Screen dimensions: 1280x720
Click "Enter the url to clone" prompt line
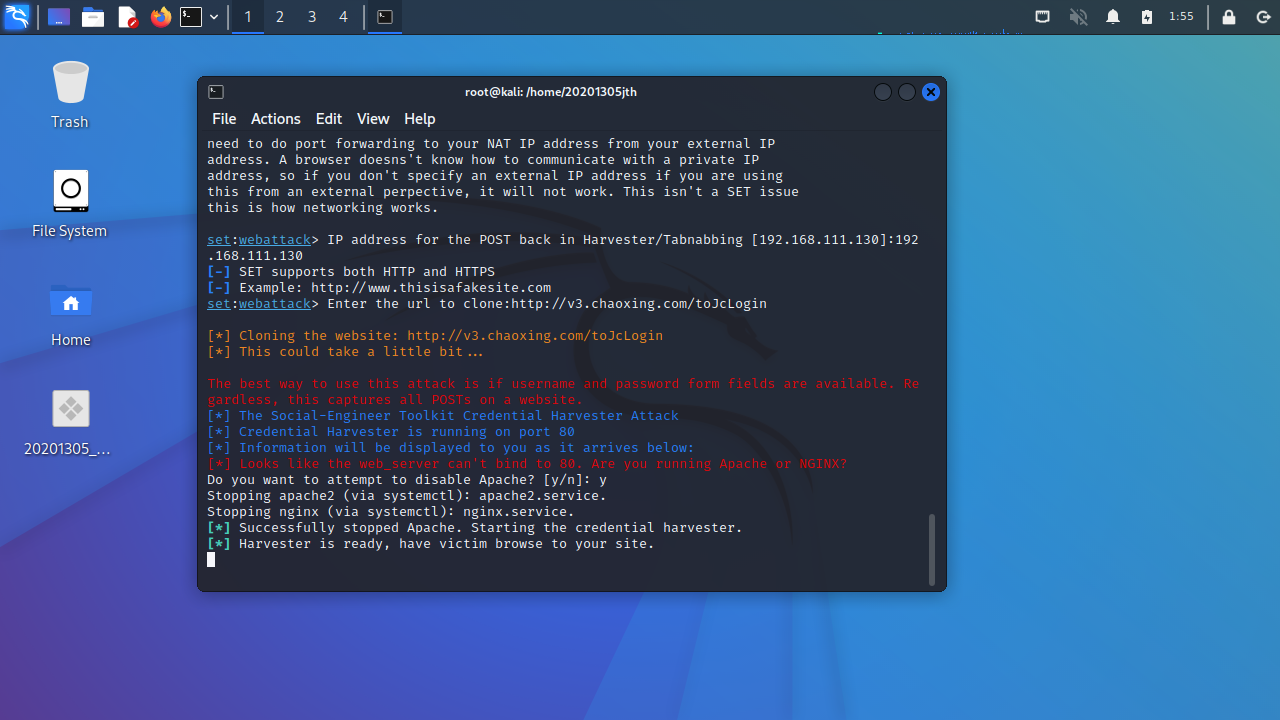(x=487, y=304)
